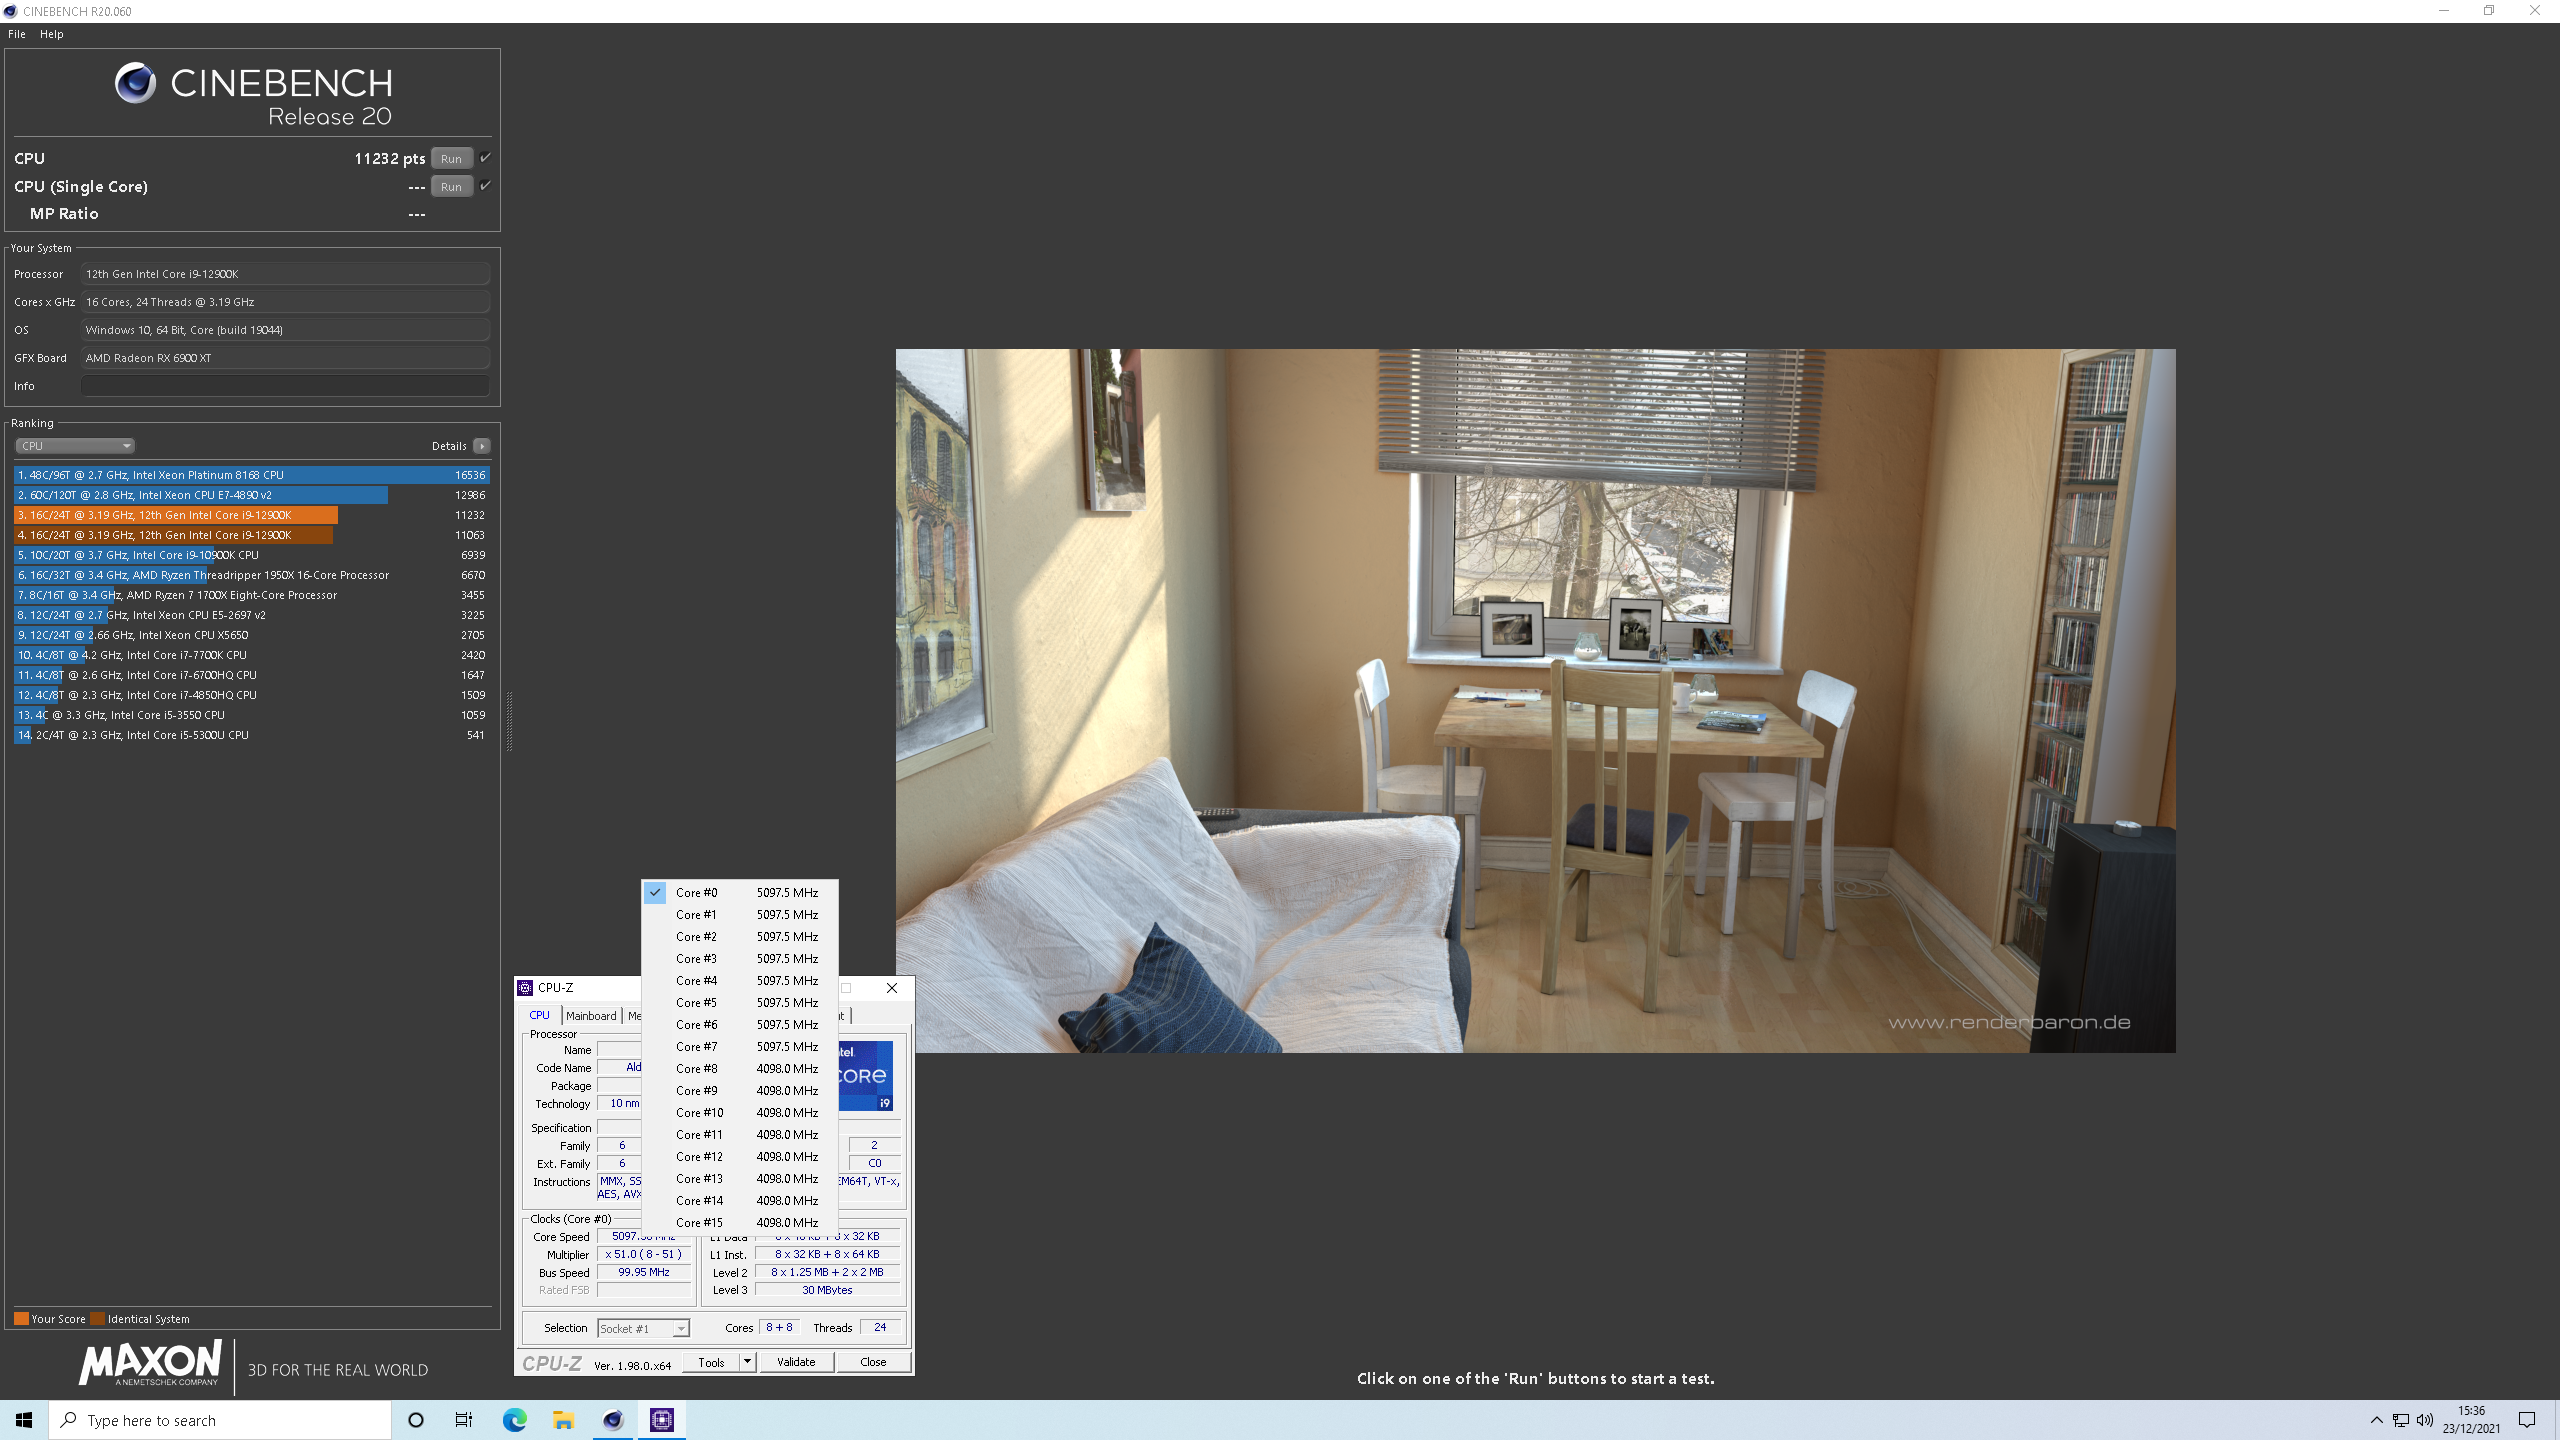The height and width of the screenshot is (1440, 2560).
Task: Select Core #4 in the clocks menu
Action: pos(740,981)
